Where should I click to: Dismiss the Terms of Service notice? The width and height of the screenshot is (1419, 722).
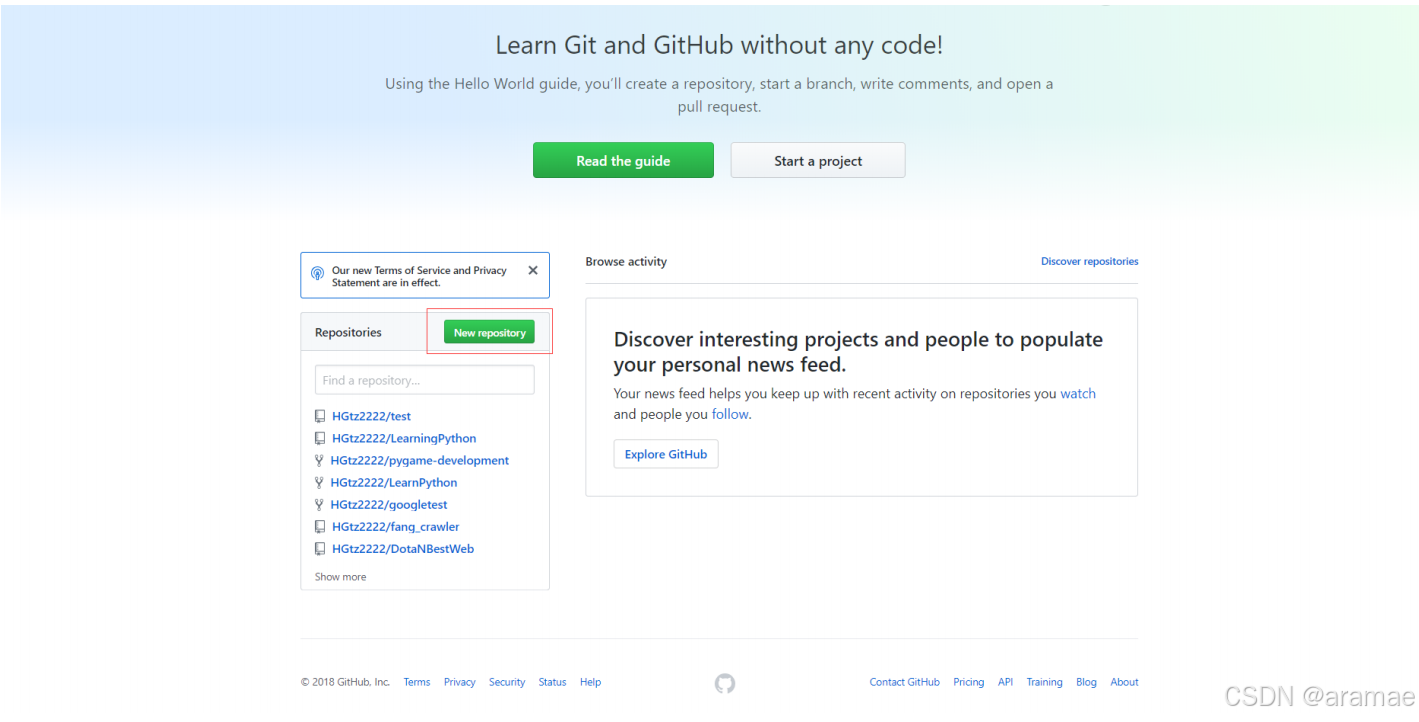533,270
